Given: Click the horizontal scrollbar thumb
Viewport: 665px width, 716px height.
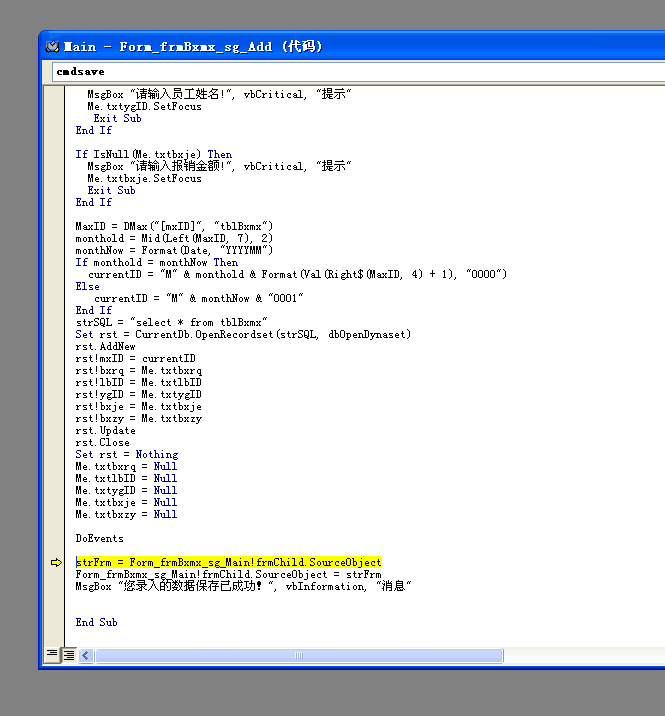Looking at the screenshot, I should click(299, 656).
